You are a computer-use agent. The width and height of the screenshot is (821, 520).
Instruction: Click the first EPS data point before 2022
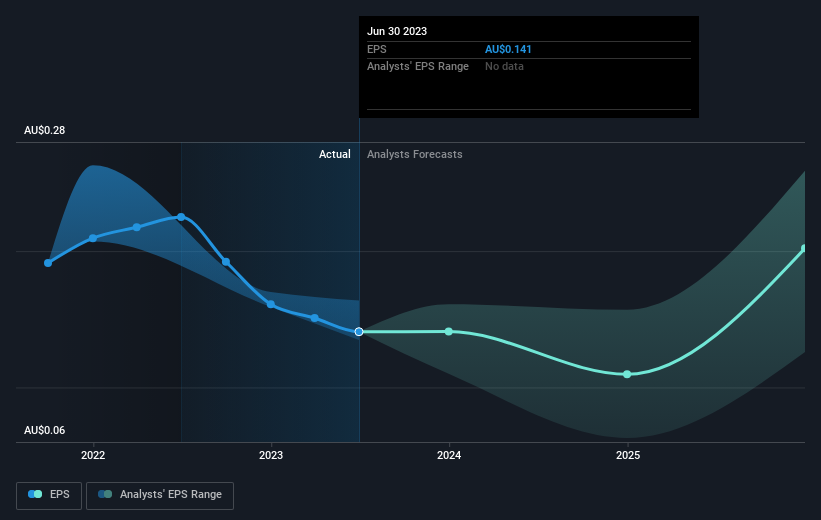pyautogui.click(x=48, y=263)
